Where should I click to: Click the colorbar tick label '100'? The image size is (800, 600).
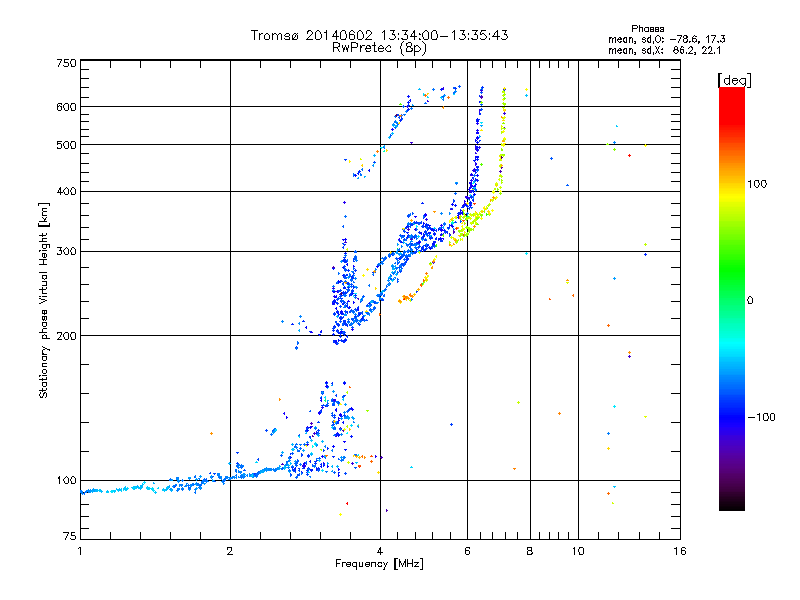pyautogui.click(x=757, y=184)
